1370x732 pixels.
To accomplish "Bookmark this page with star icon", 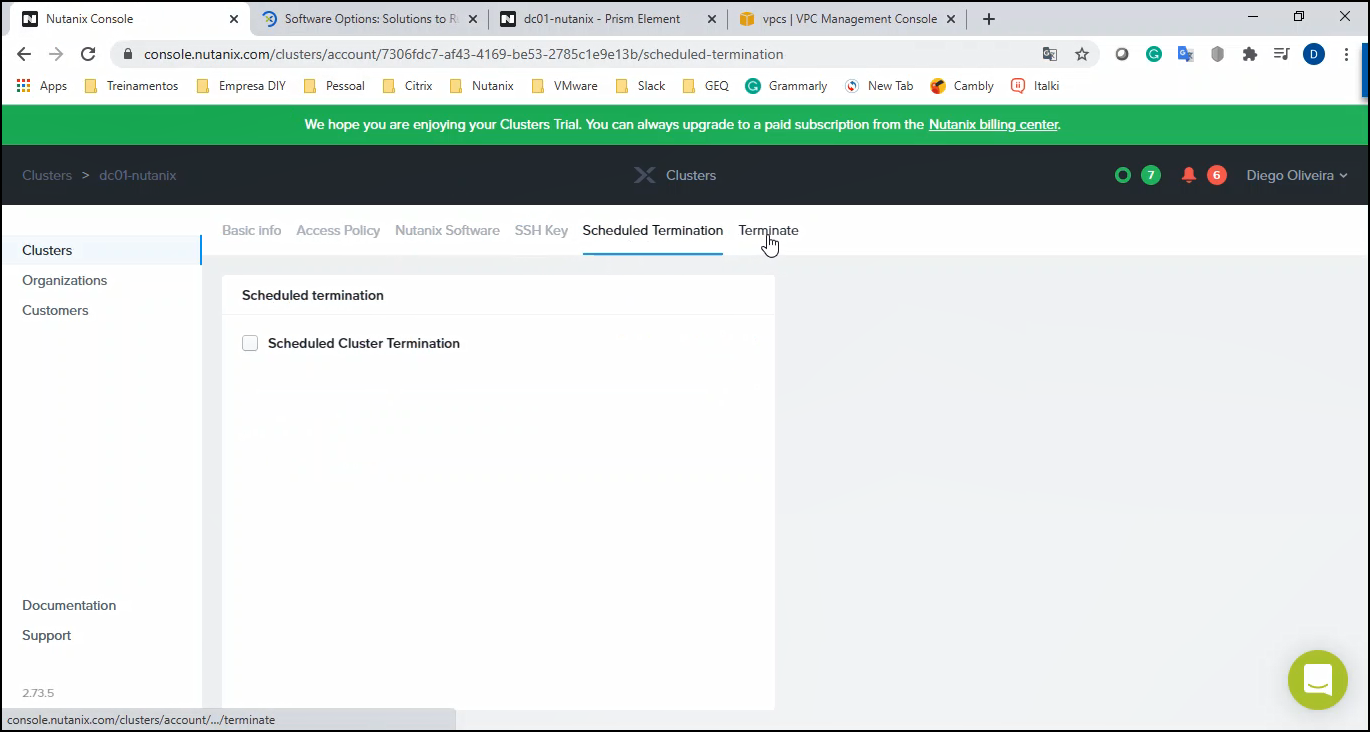I will coord(1081,54).
